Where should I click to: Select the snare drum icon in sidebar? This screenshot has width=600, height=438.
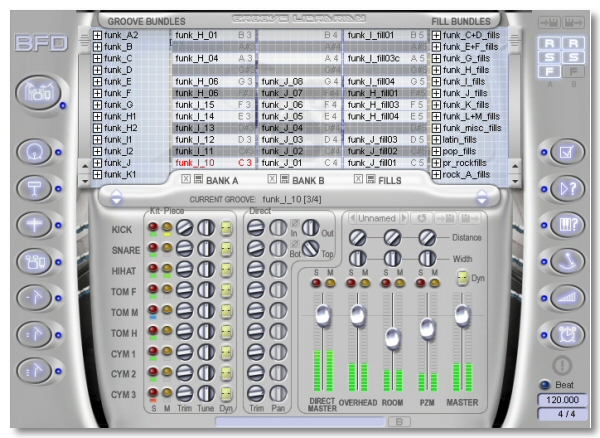pyautogui.click(x=34, y=189)
